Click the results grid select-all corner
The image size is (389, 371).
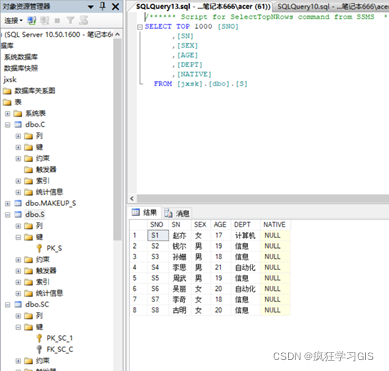pyautogui.click(x=138, y=225)
